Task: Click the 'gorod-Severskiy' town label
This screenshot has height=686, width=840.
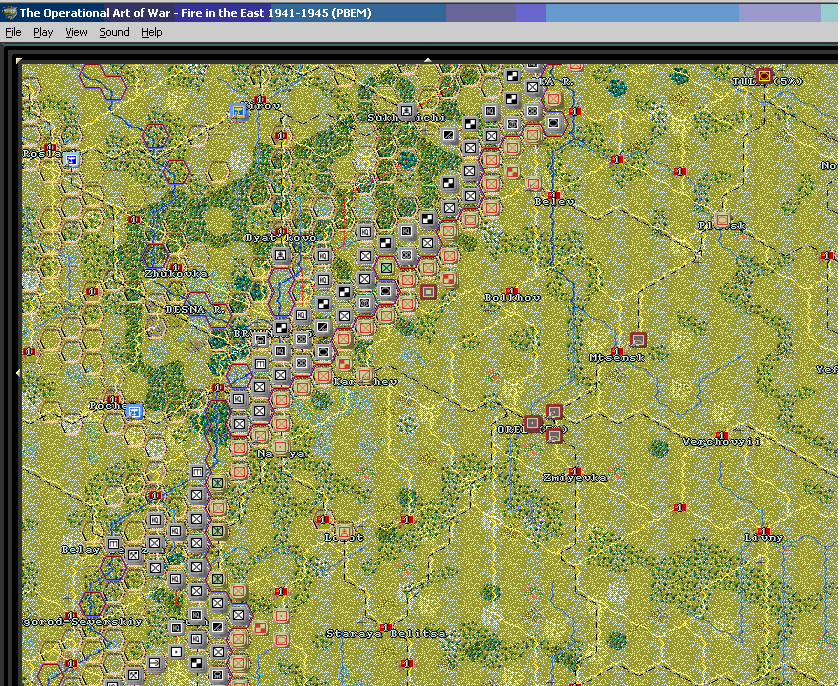Action: coord(83,622)
